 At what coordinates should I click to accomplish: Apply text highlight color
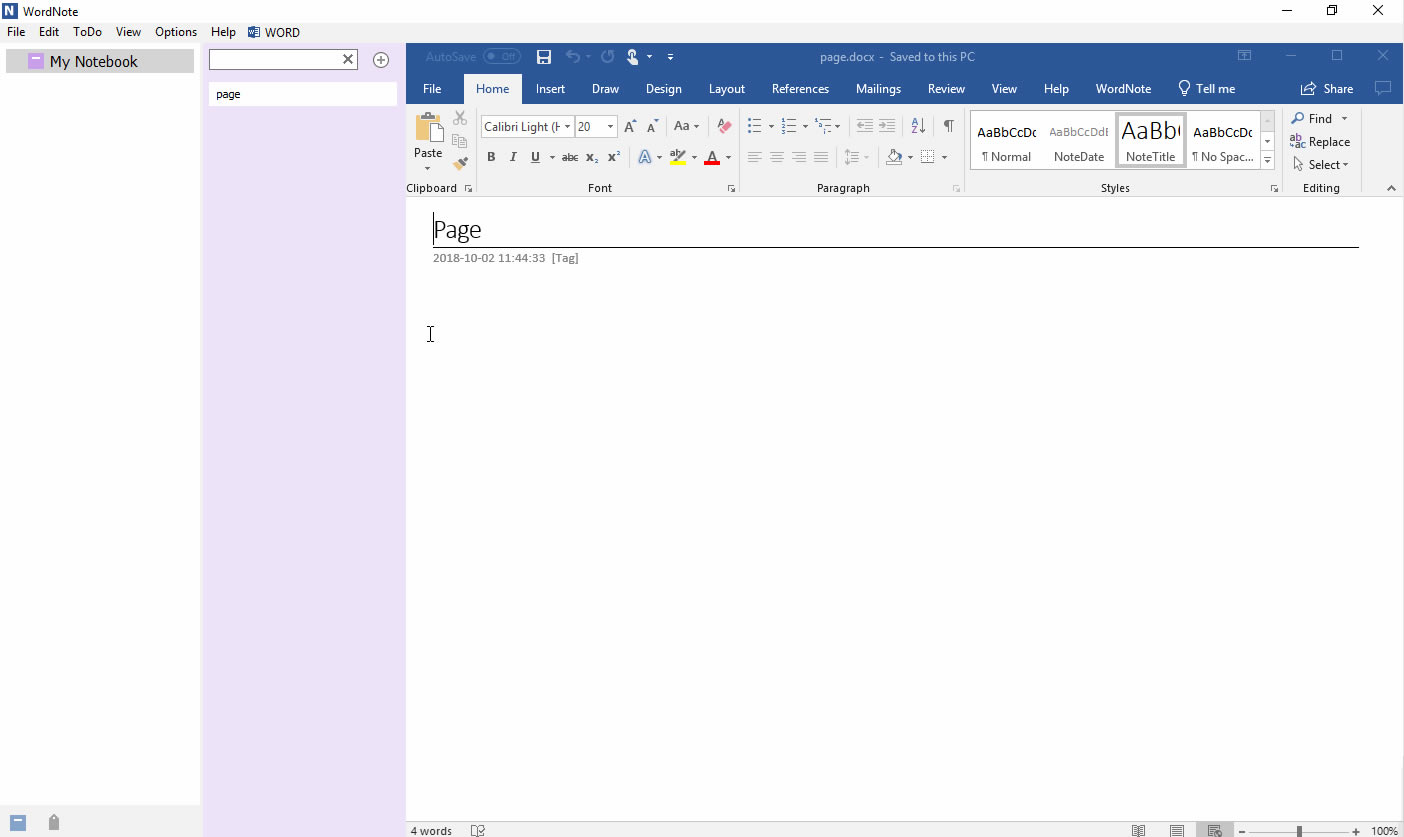[x=679, y=157]
